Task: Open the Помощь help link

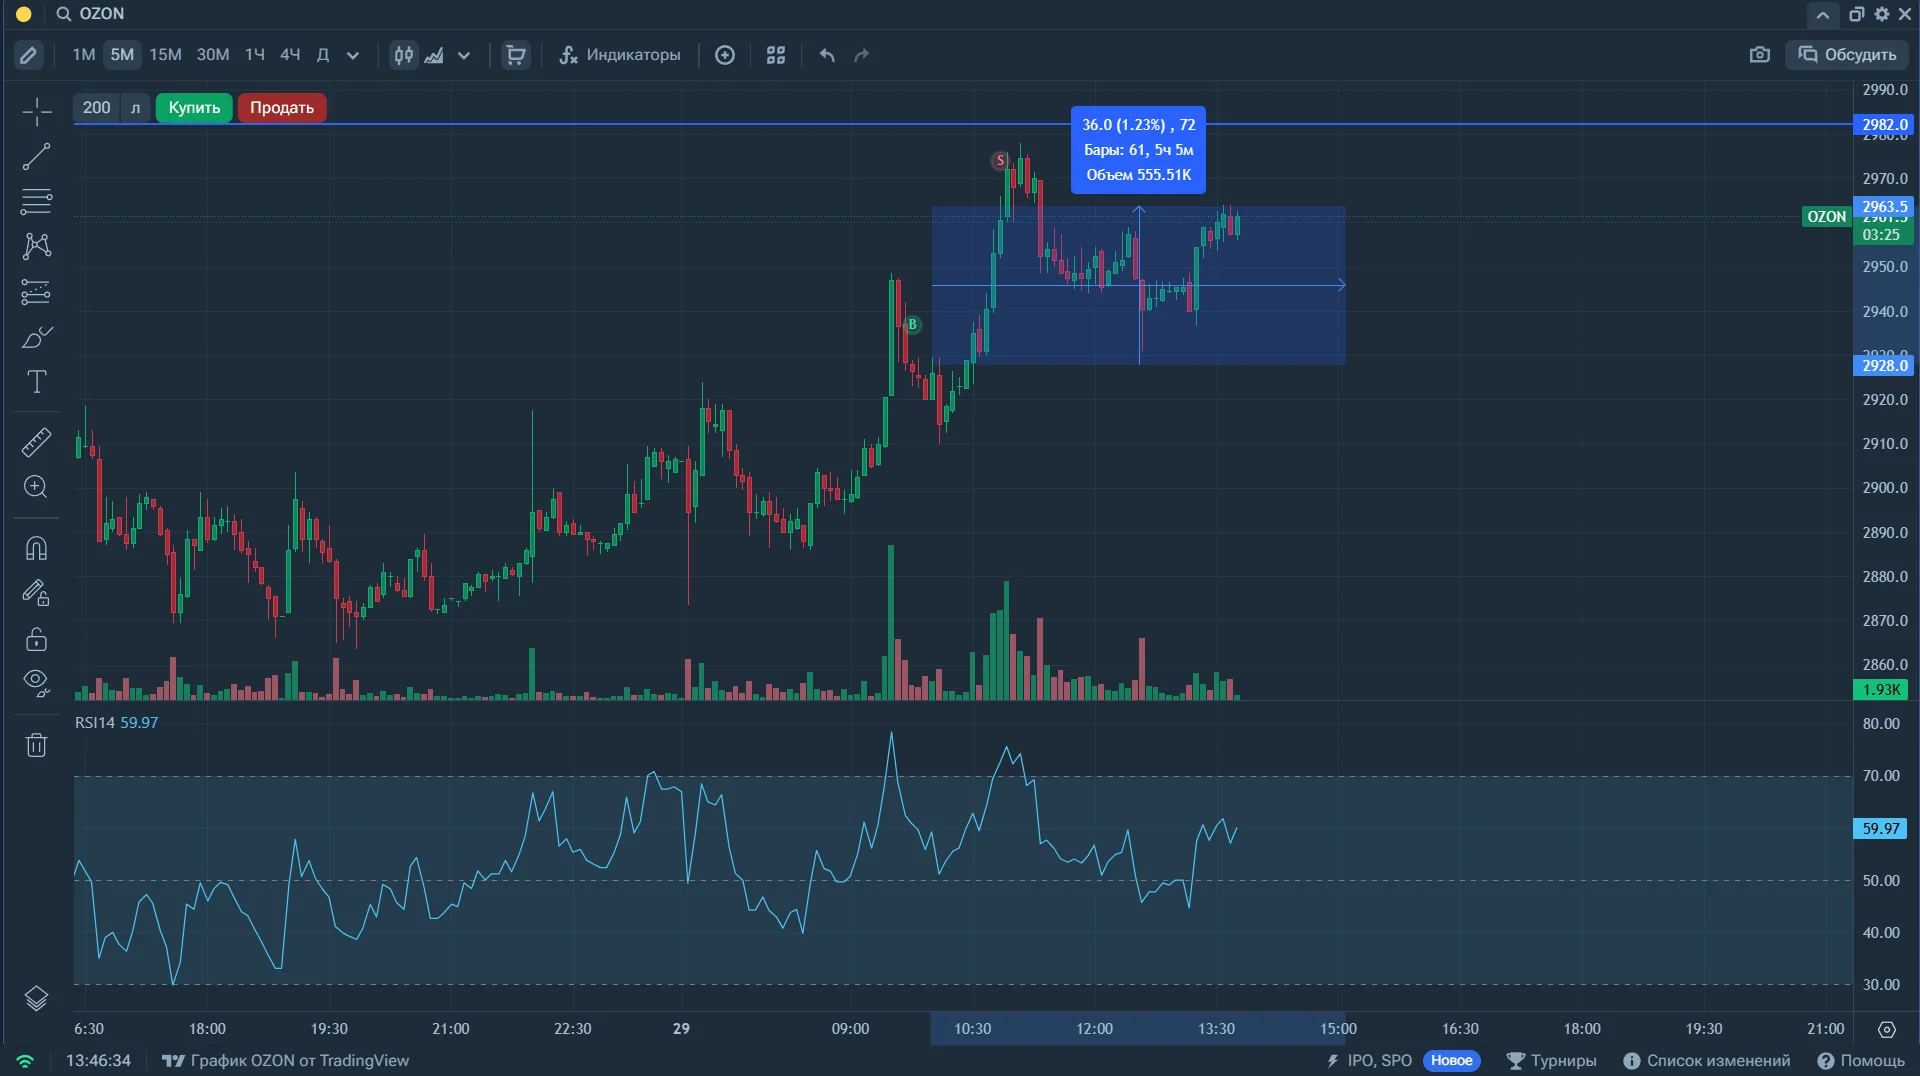Action: [1861, 1061]
